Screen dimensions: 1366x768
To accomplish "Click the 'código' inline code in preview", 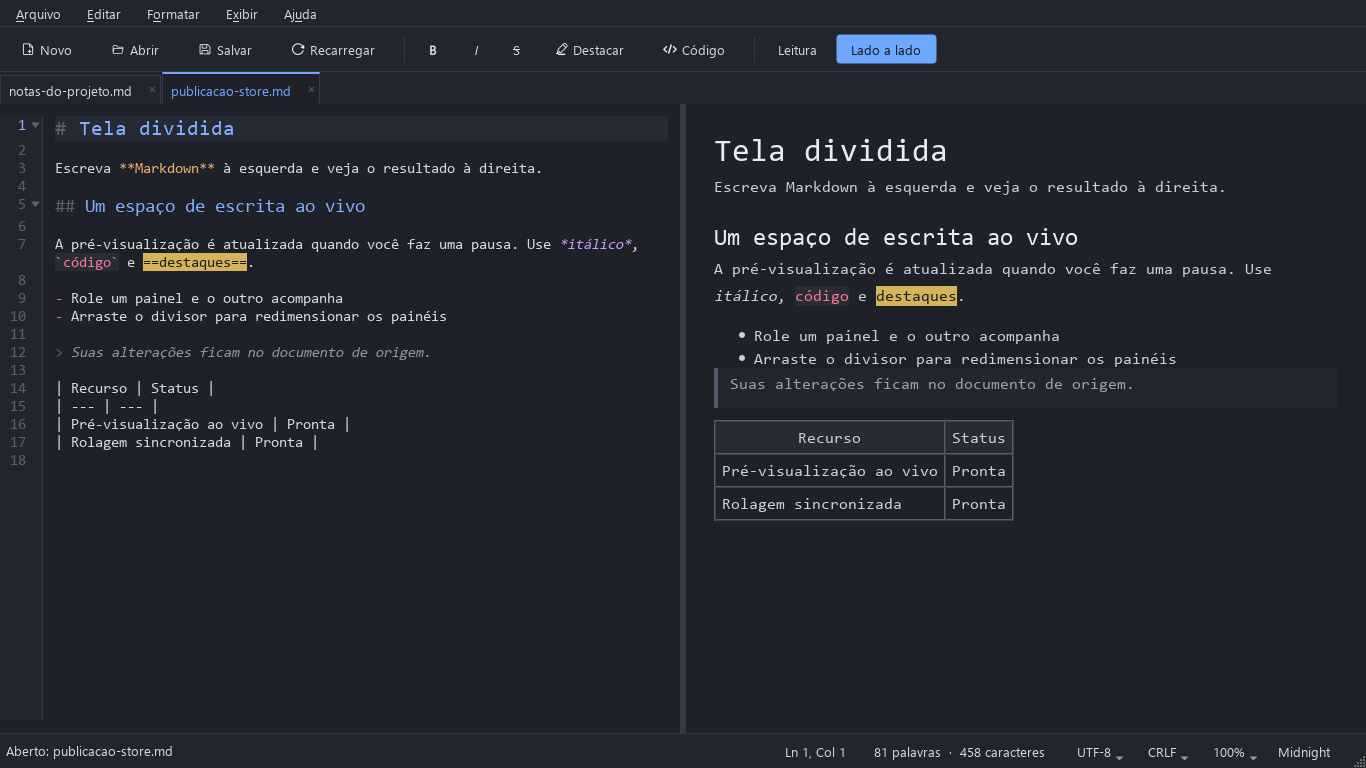I will [x=821, y=296].
